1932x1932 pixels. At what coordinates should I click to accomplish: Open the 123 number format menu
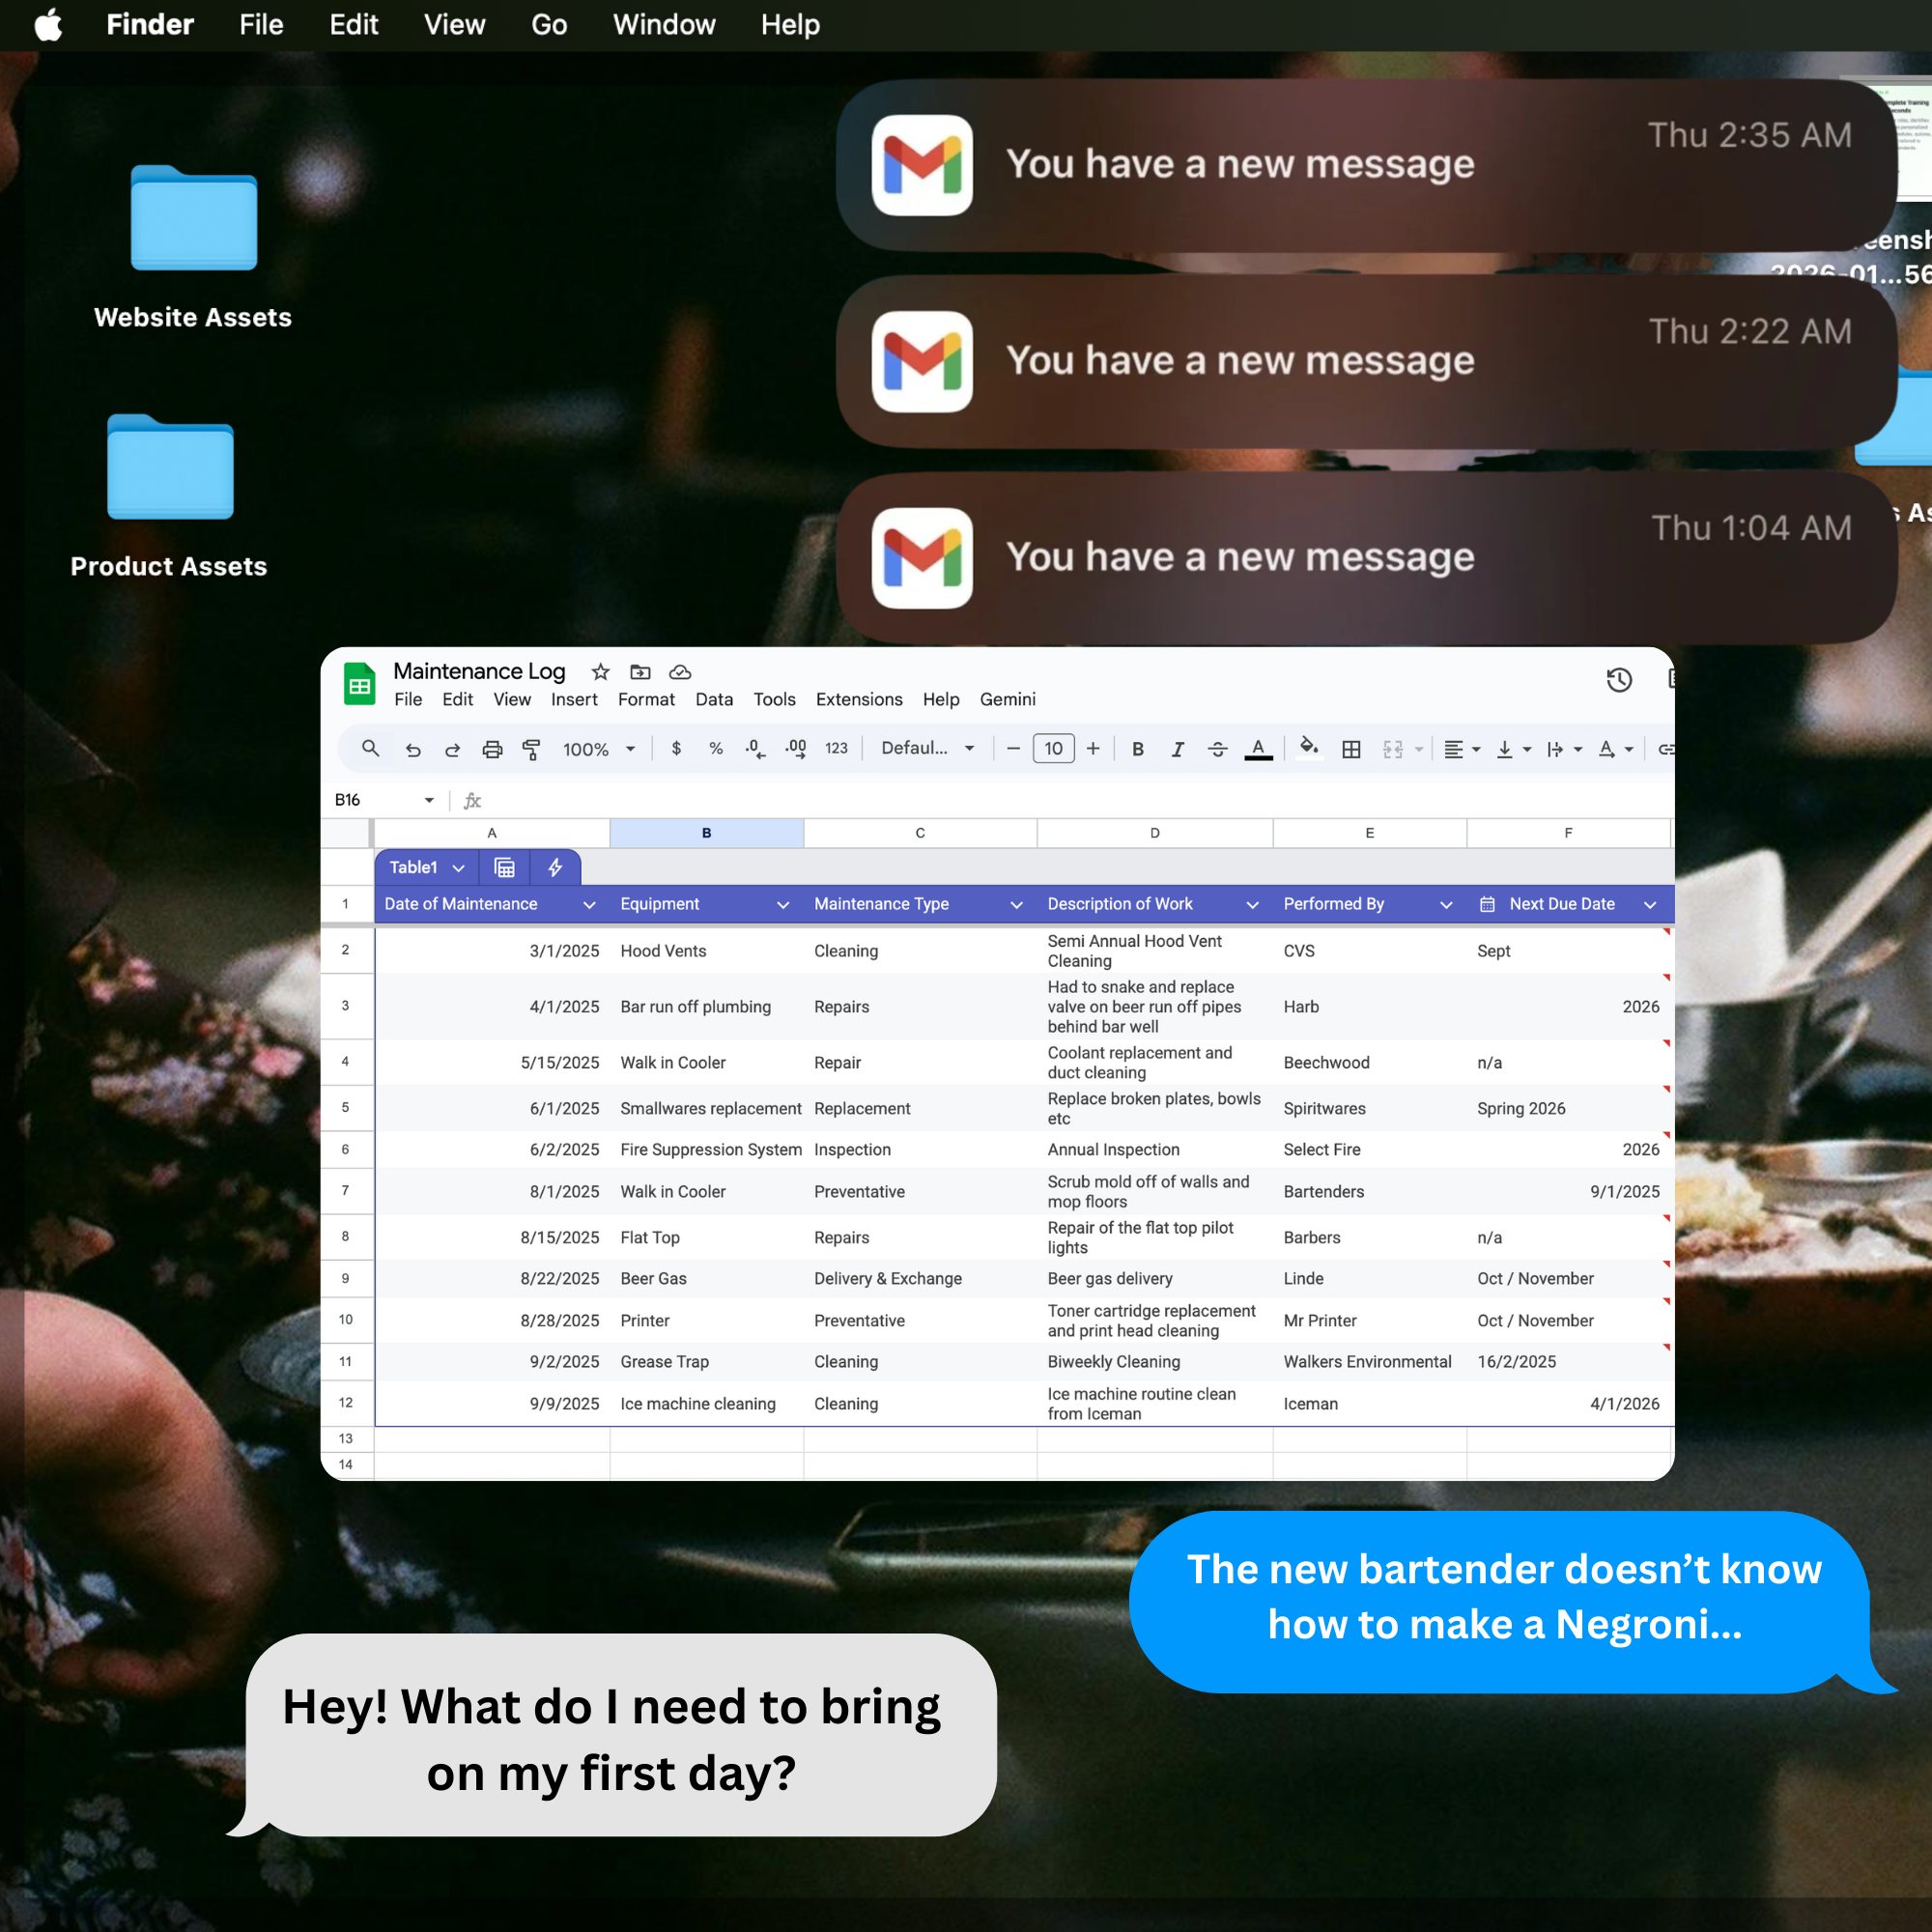tap(836, 748)
